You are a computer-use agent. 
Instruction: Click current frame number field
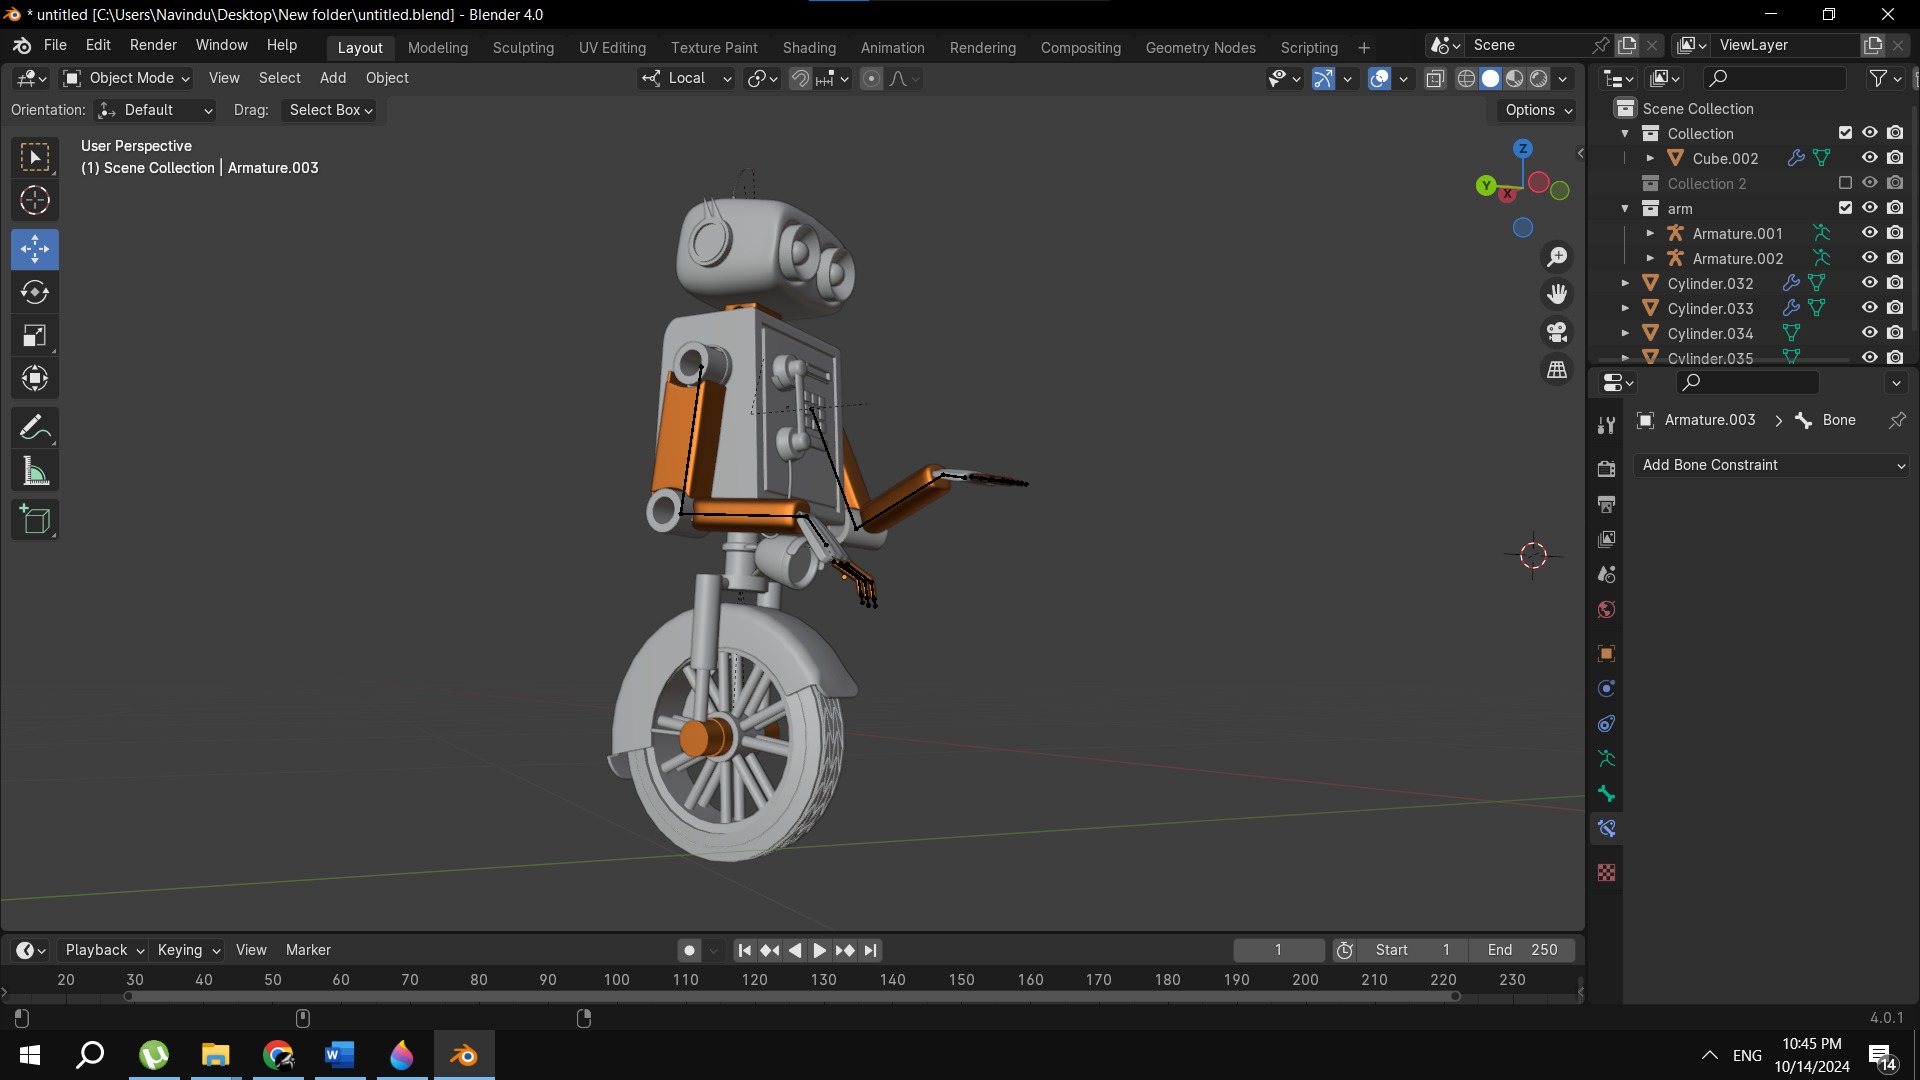pyautogui.click(x=1278, y=950)
